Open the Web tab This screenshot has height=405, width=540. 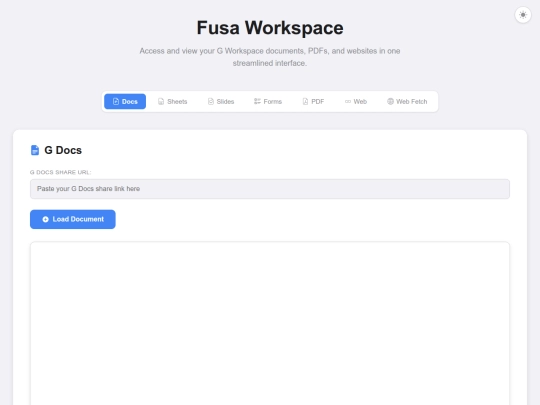(x=356, y=101)
